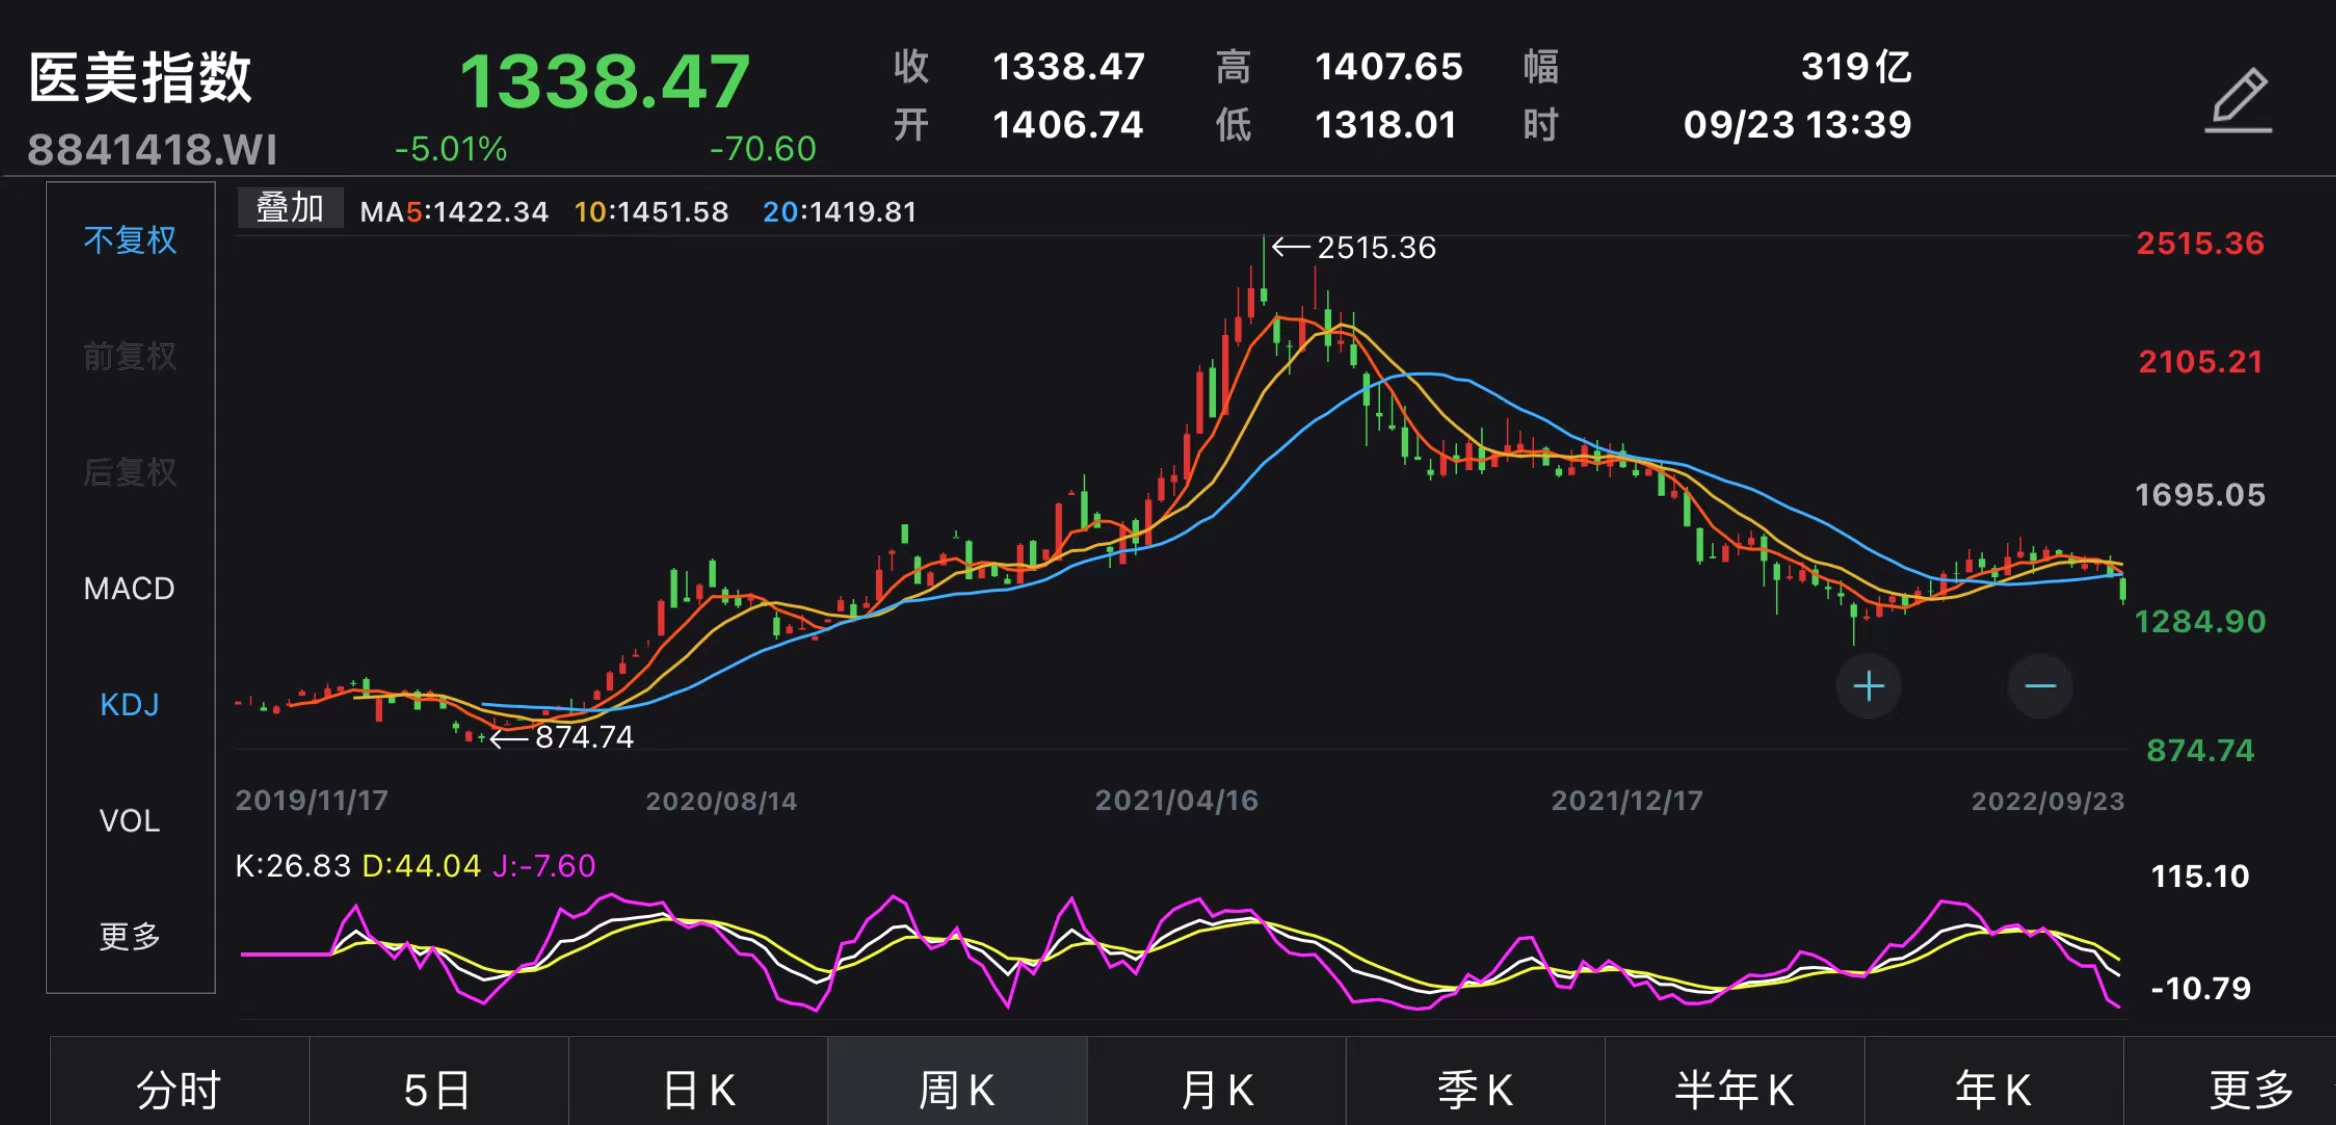Image resolution: width=2336 pixels, height=1125 pixels.
Task: Tap the 医美指数 index title
Action: coord(140,78)
